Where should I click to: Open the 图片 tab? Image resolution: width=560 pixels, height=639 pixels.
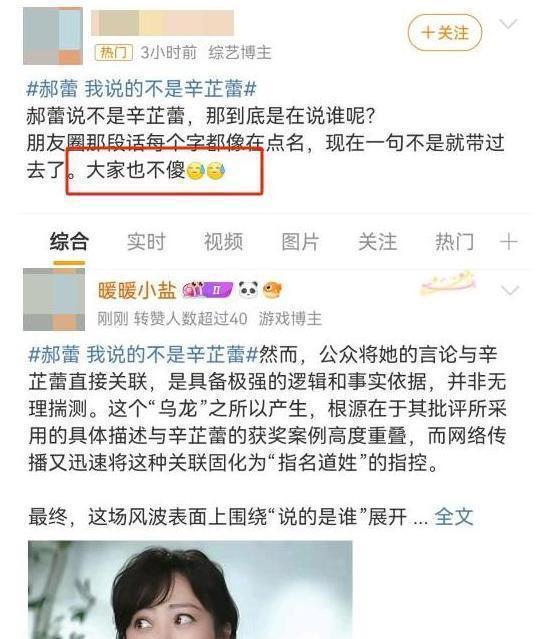click(300, 242)
